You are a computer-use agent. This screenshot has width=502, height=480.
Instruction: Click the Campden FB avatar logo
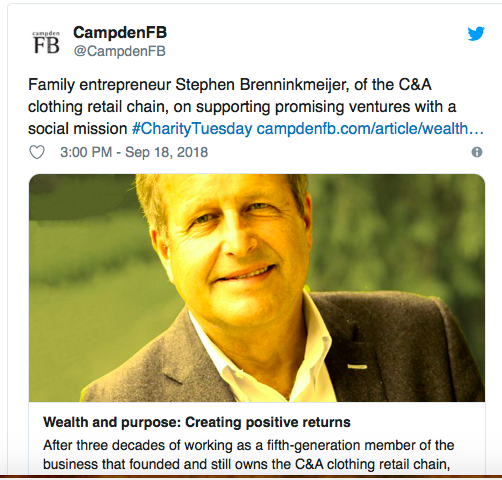coord(46,42)
